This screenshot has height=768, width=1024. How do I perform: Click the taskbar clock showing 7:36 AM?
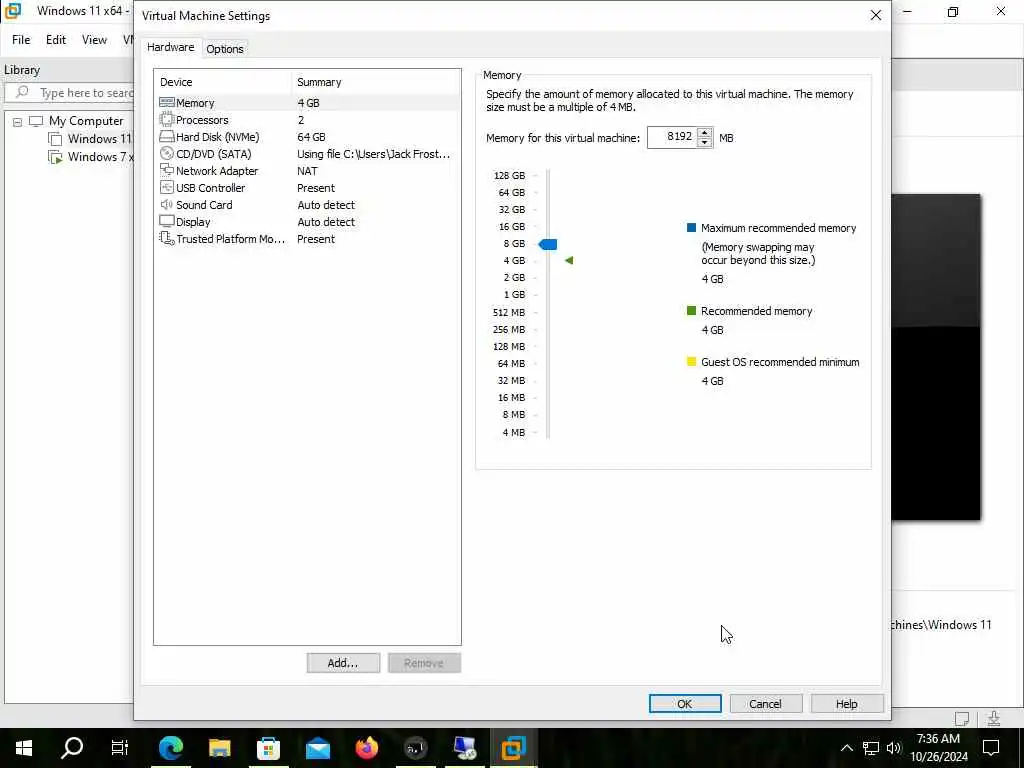pos(938,748)
